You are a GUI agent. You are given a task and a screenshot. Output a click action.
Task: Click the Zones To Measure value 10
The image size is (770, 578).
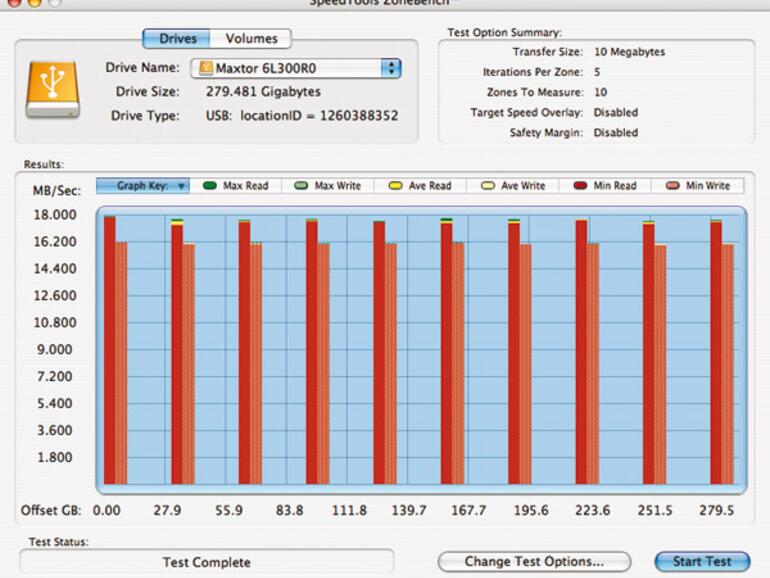(601, 92)
